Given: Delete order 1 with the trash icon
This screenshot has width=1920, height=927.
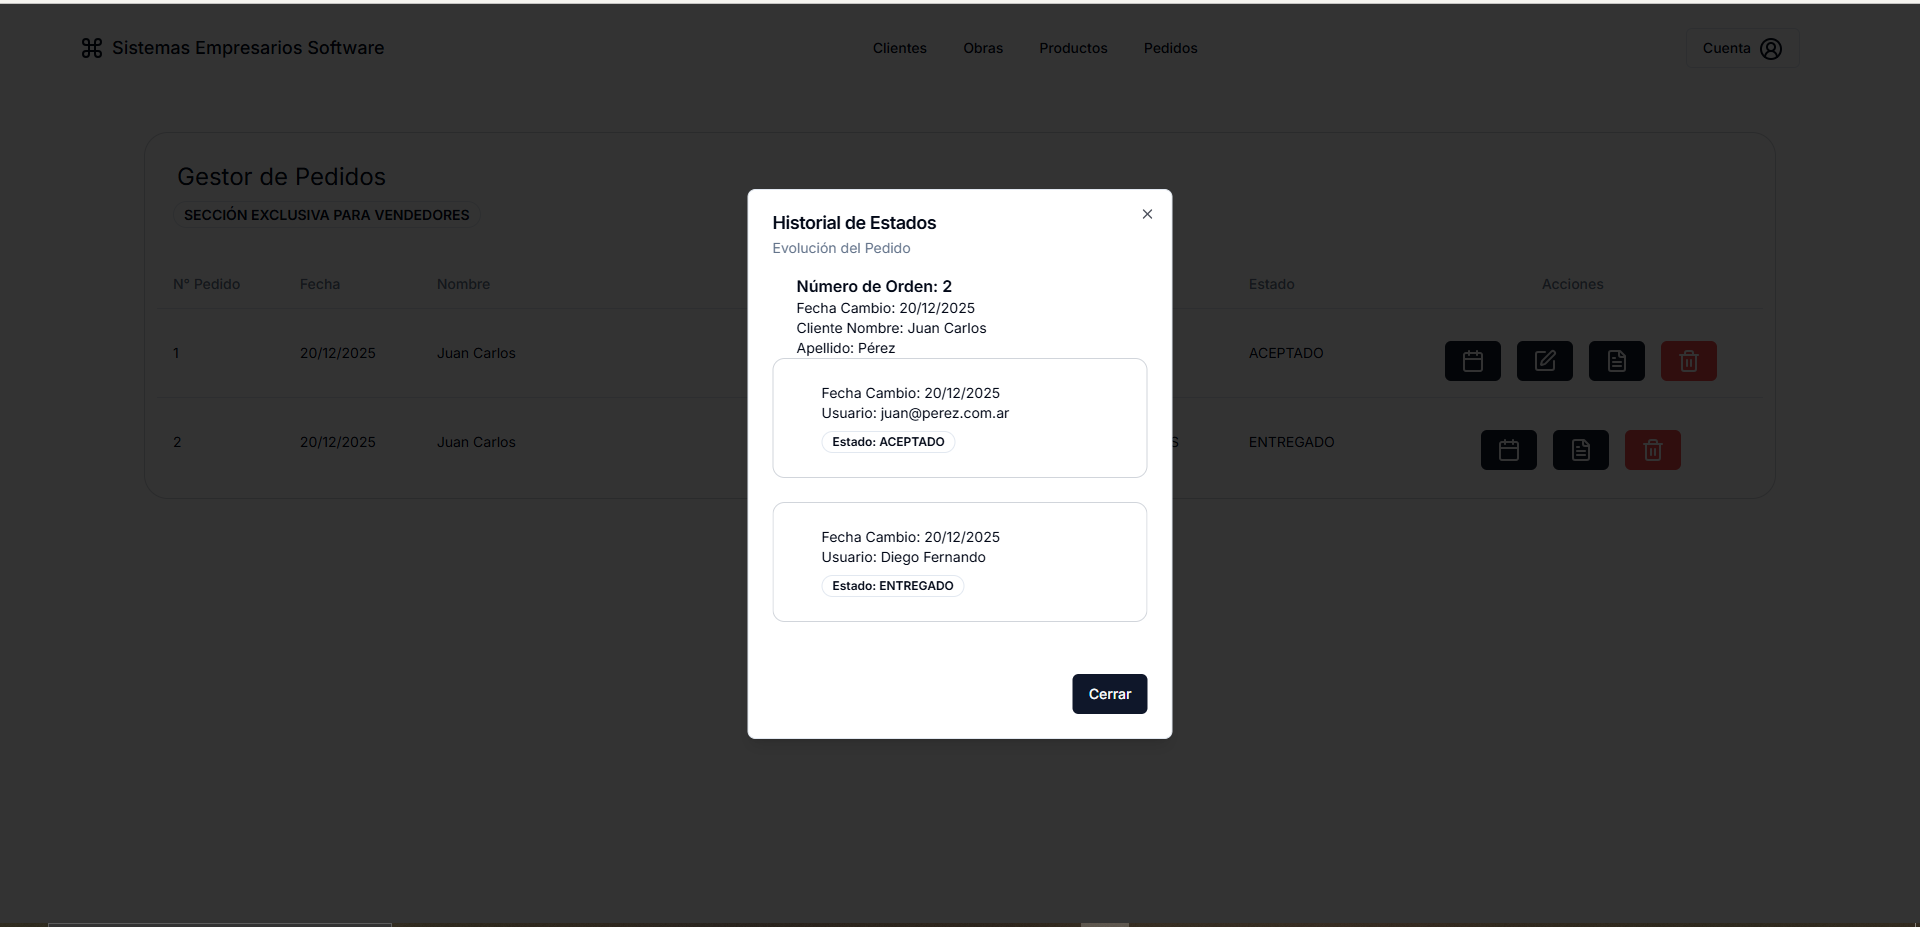Looking at the screenshot, I should point(1688,361).
